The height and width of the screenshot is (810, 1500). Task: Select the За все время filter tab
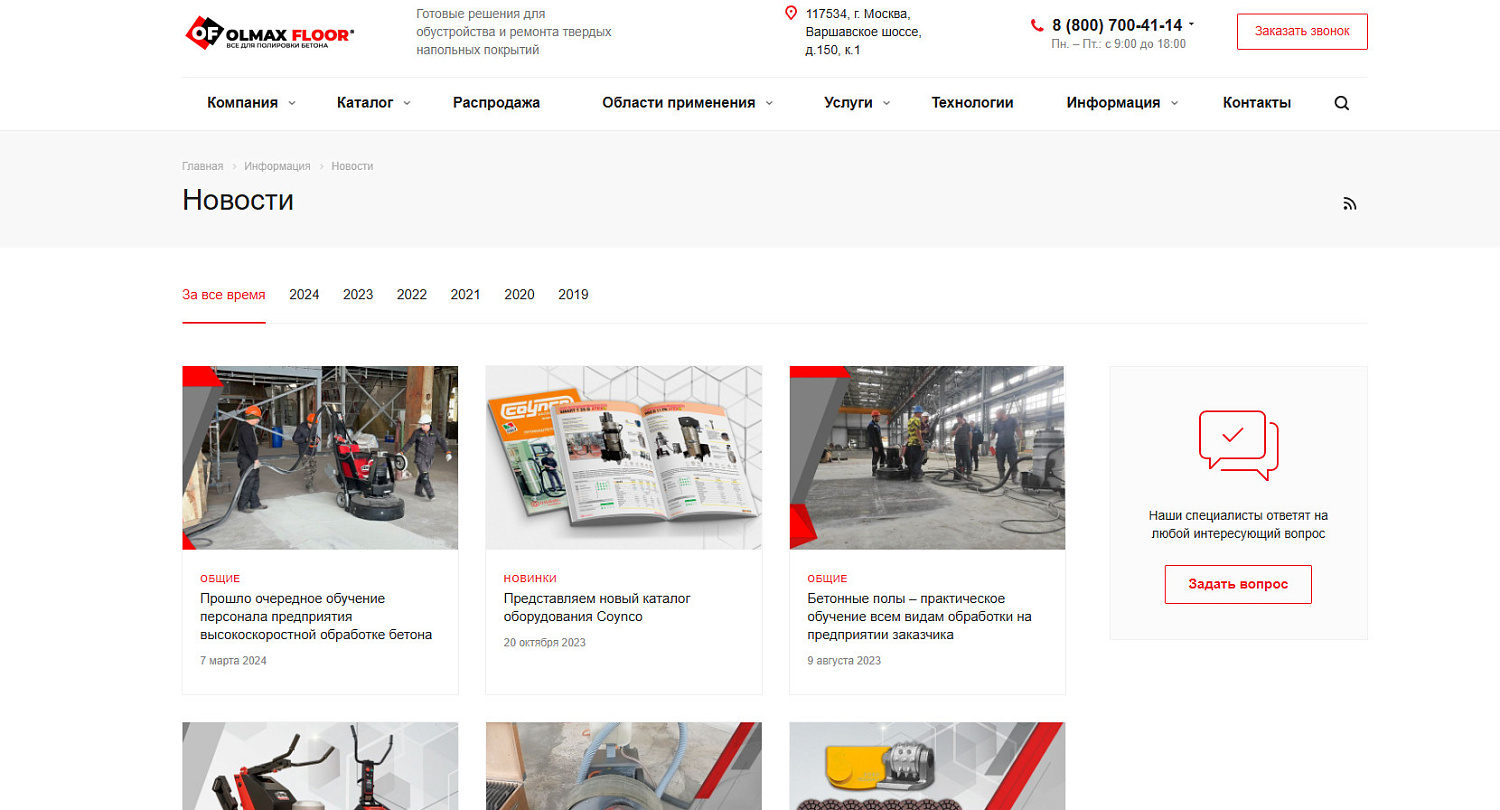pyautogui.click(x=223, y=294)
